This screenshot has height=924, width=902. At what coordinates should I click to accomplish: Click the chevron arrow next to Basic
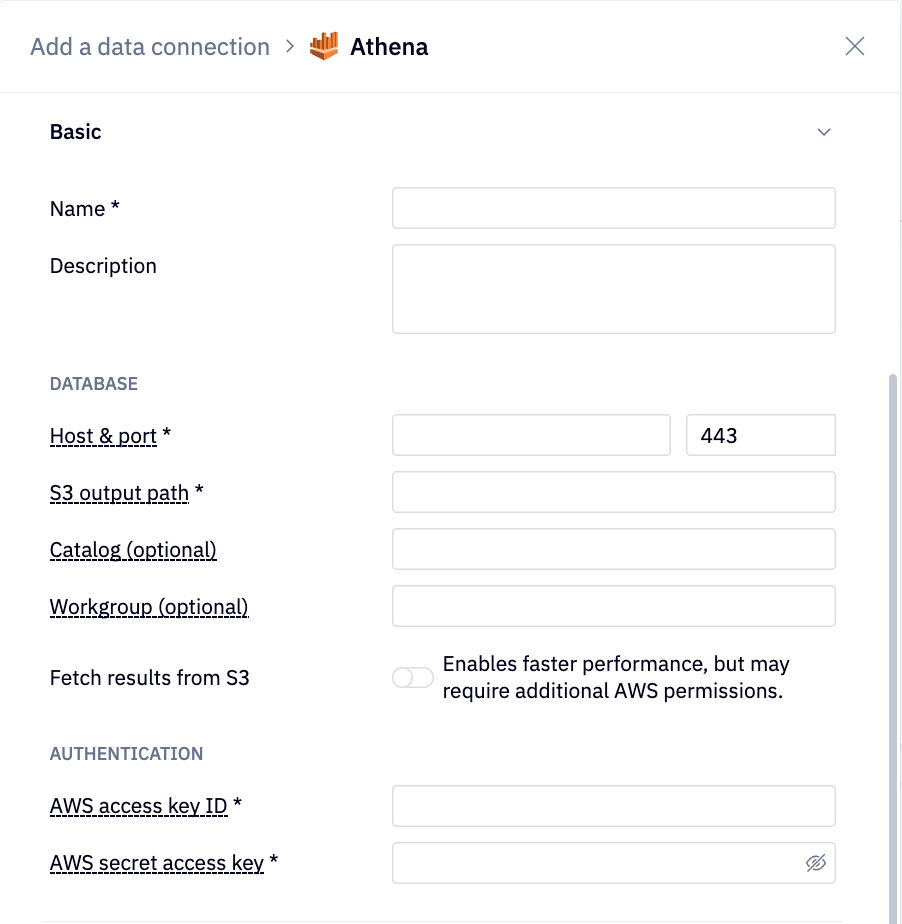824,131
